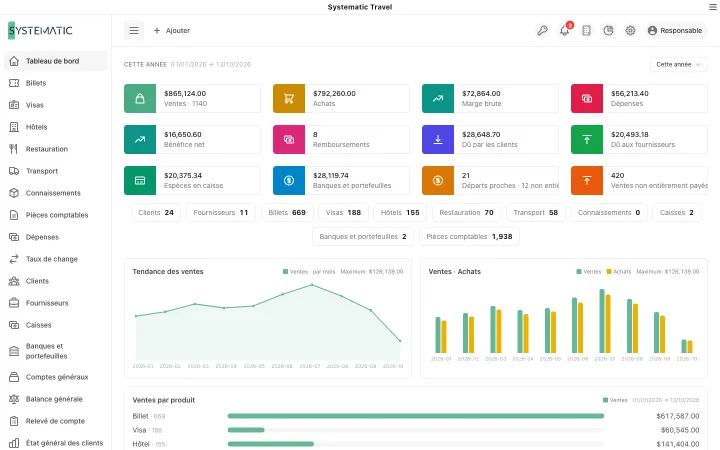Click the $617,587.00 Billet amount
The height and width of the screenshot is (450, 720).
(678, 416)
